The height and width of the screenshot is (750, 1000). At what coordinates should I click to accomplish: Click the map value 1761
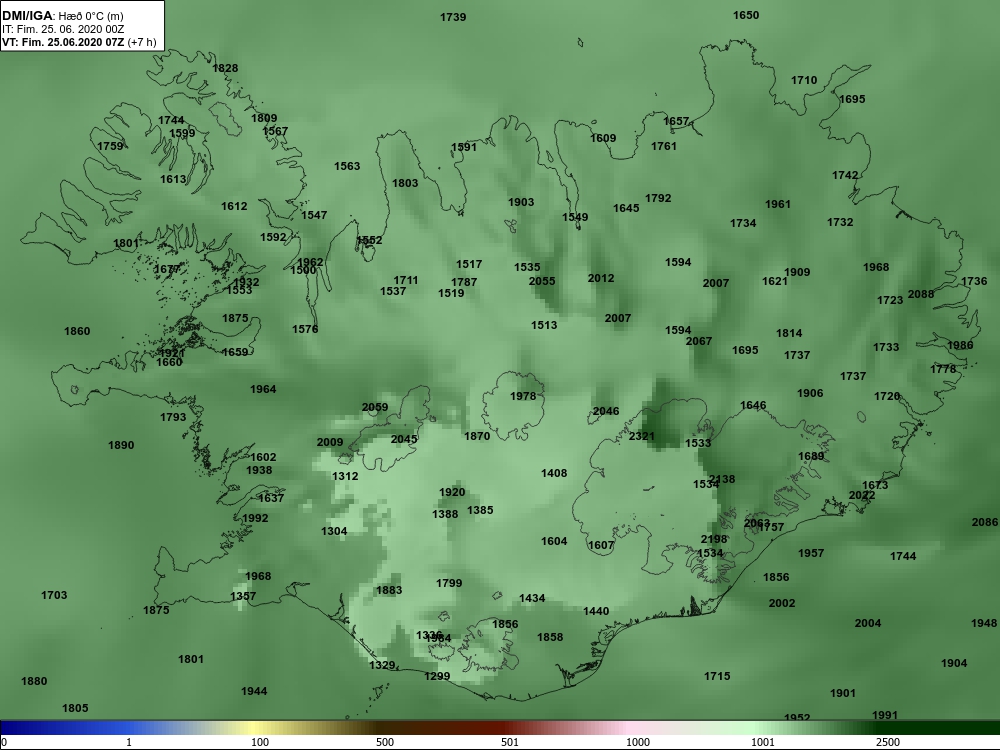pos(664,147)
